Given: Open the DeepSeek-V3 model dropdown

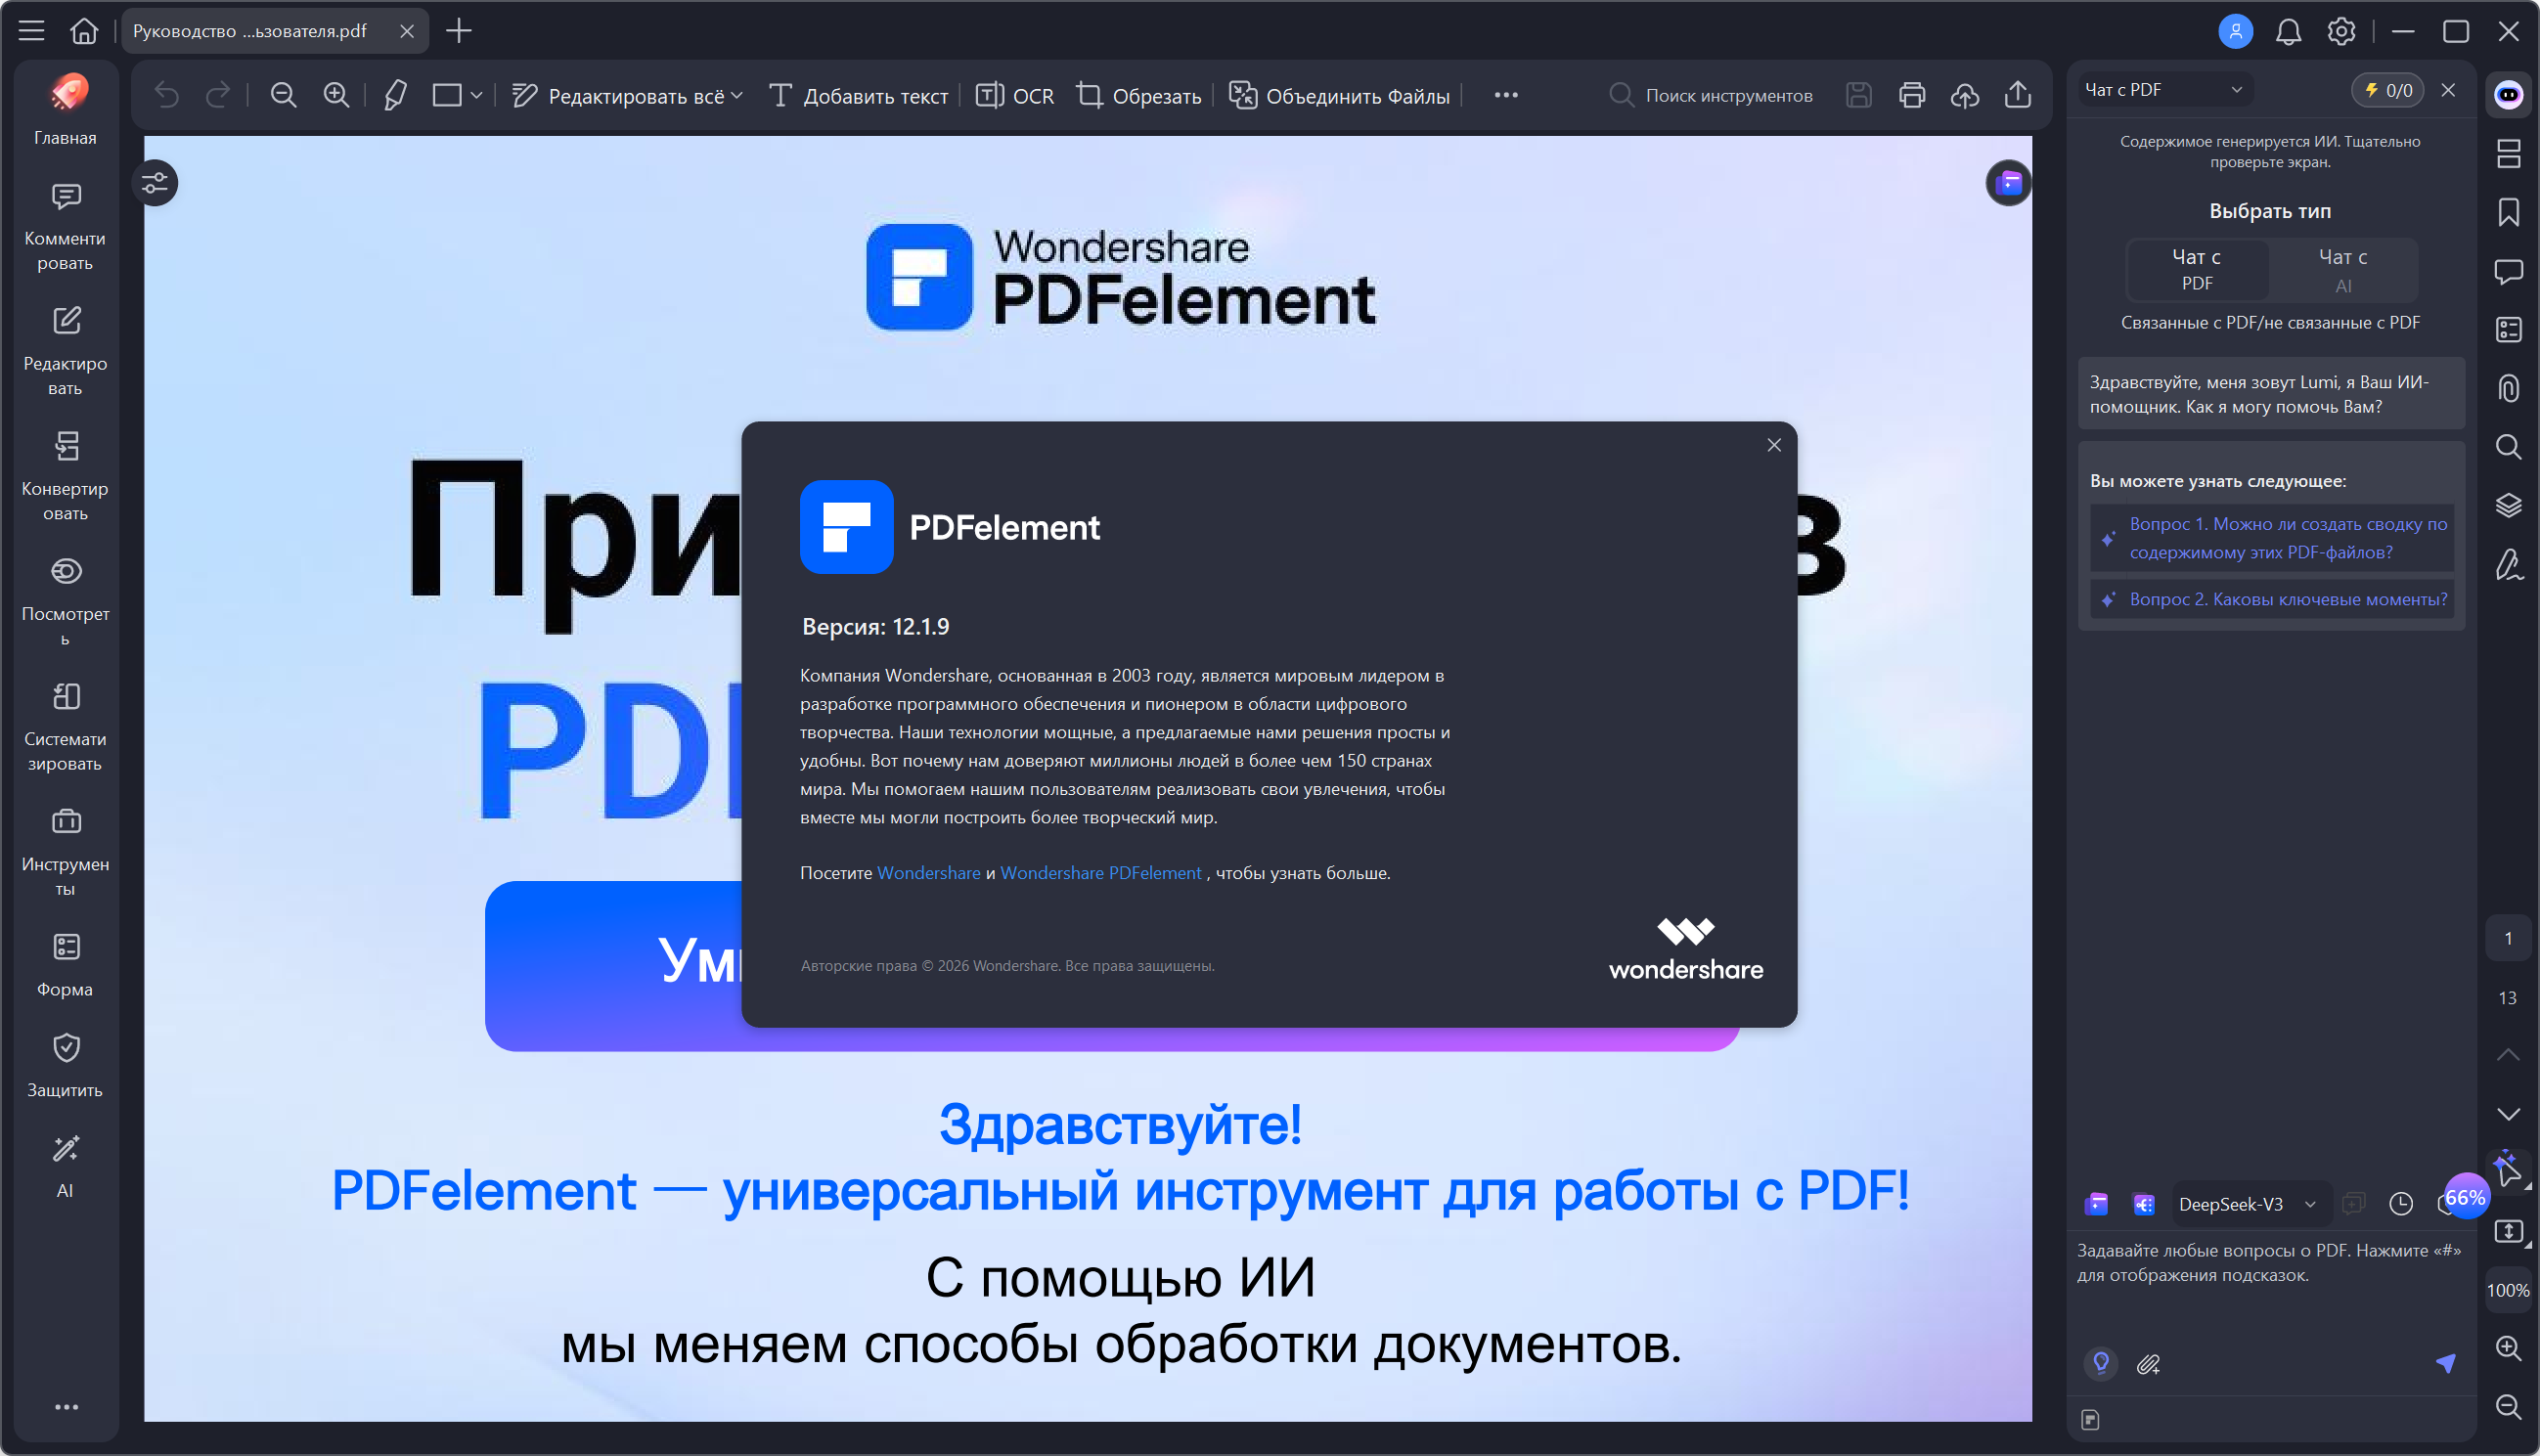Looking at the screenshot, I should coord(2248,1203).
